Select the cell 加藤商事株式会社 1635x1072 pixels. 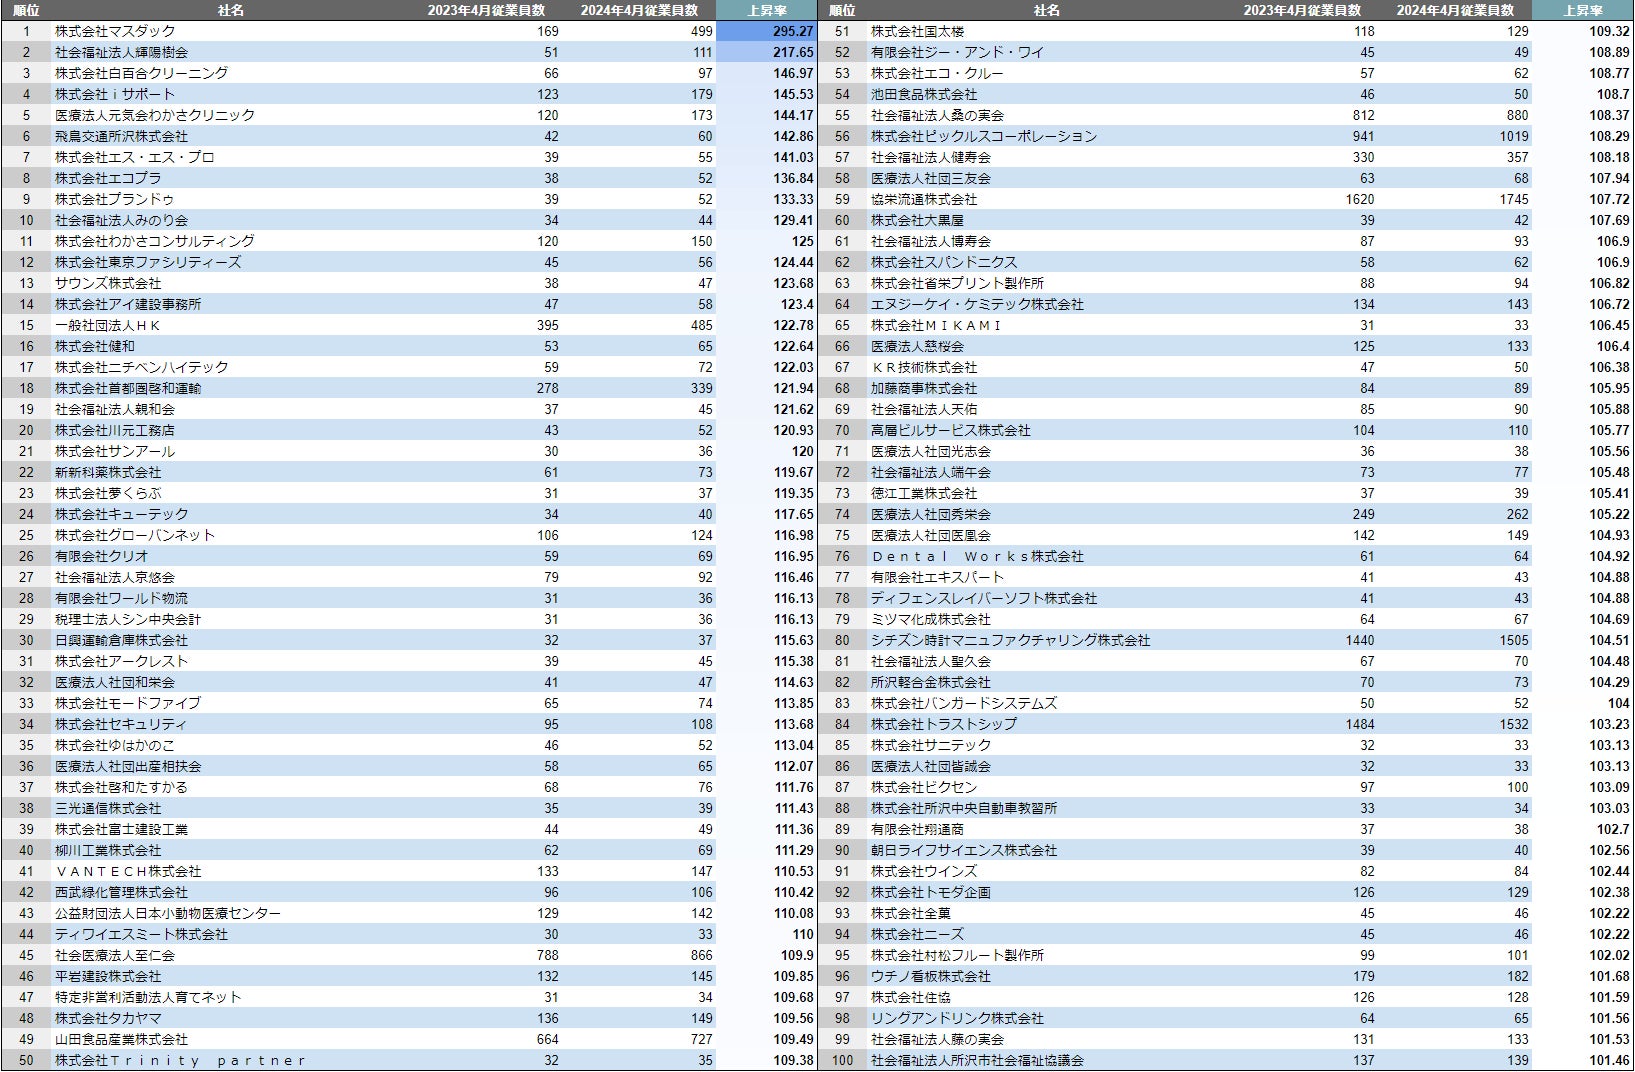(x=924, y=388)
